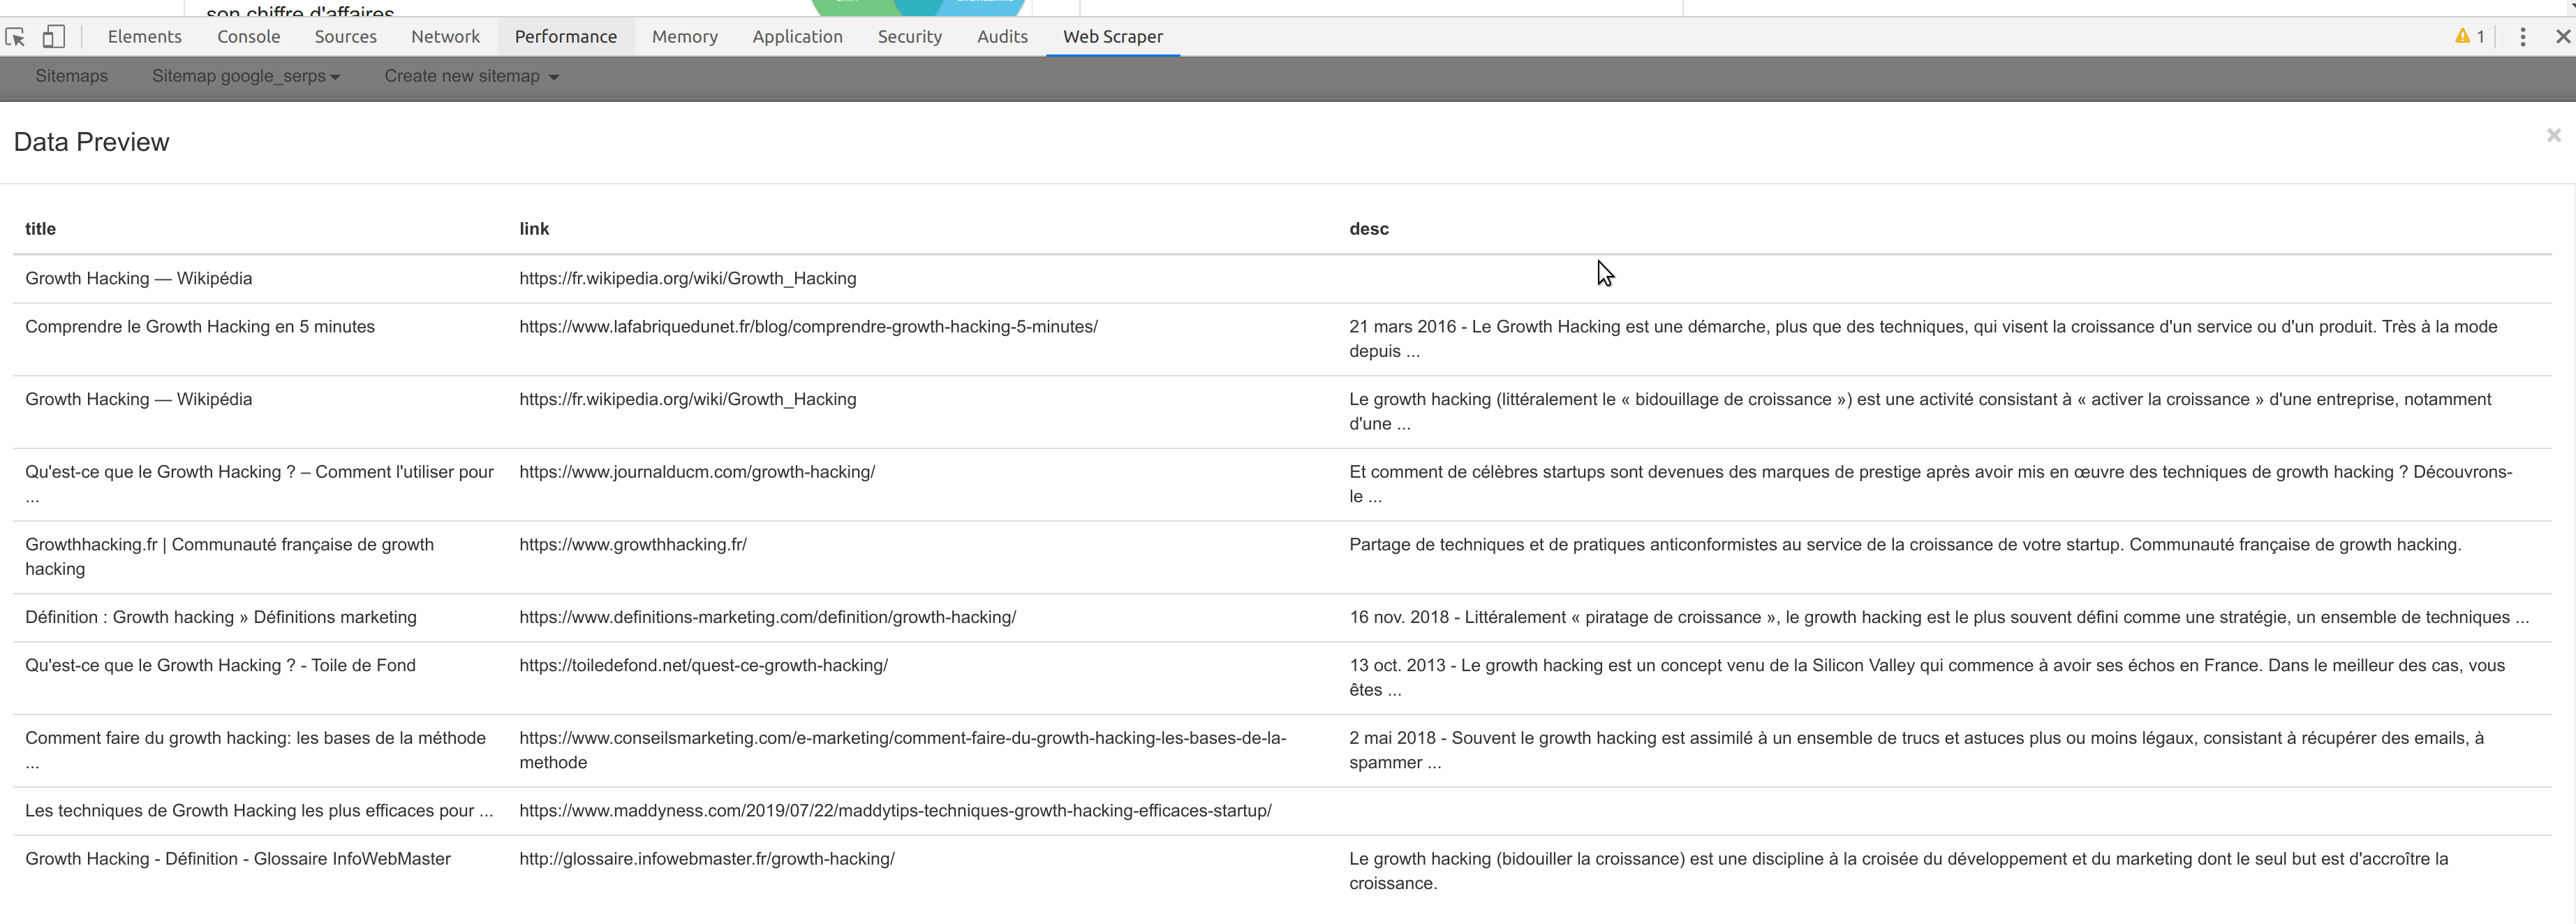Click the toiledefond.net URL cell

pyautogui.click(x=703, y=666)
